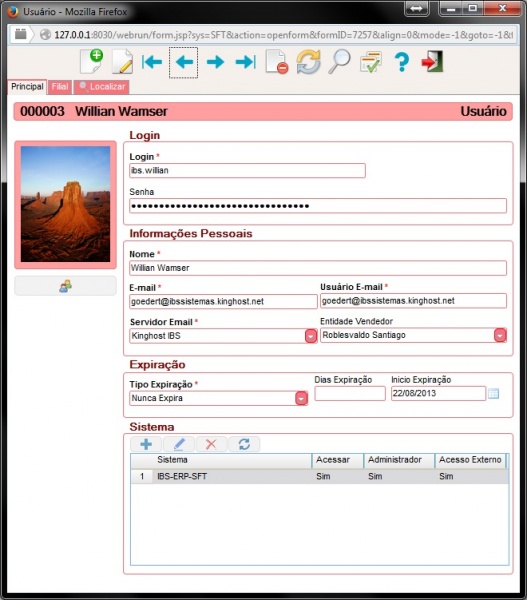Refresh the form with the circular arrows icon
Viewport: 527px width, 600px height.
[x=308, y=62]
